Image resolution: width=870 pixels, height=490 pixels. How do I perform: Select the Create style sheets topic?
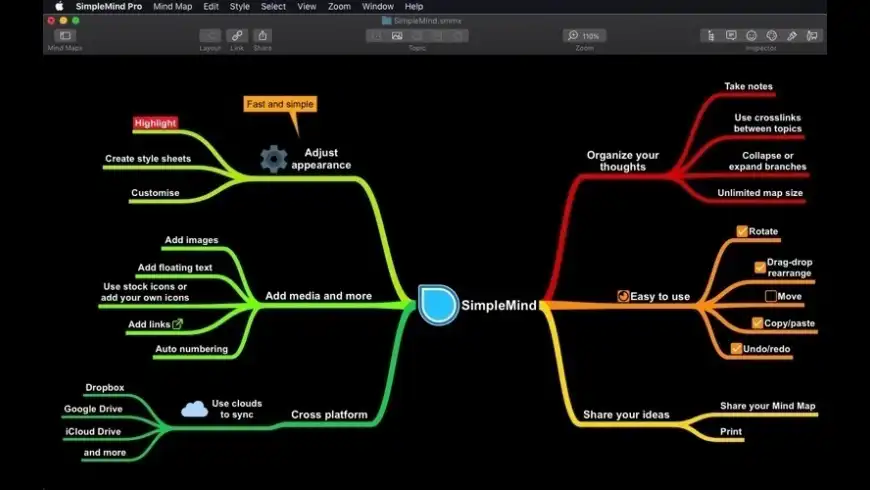point(148,158)
